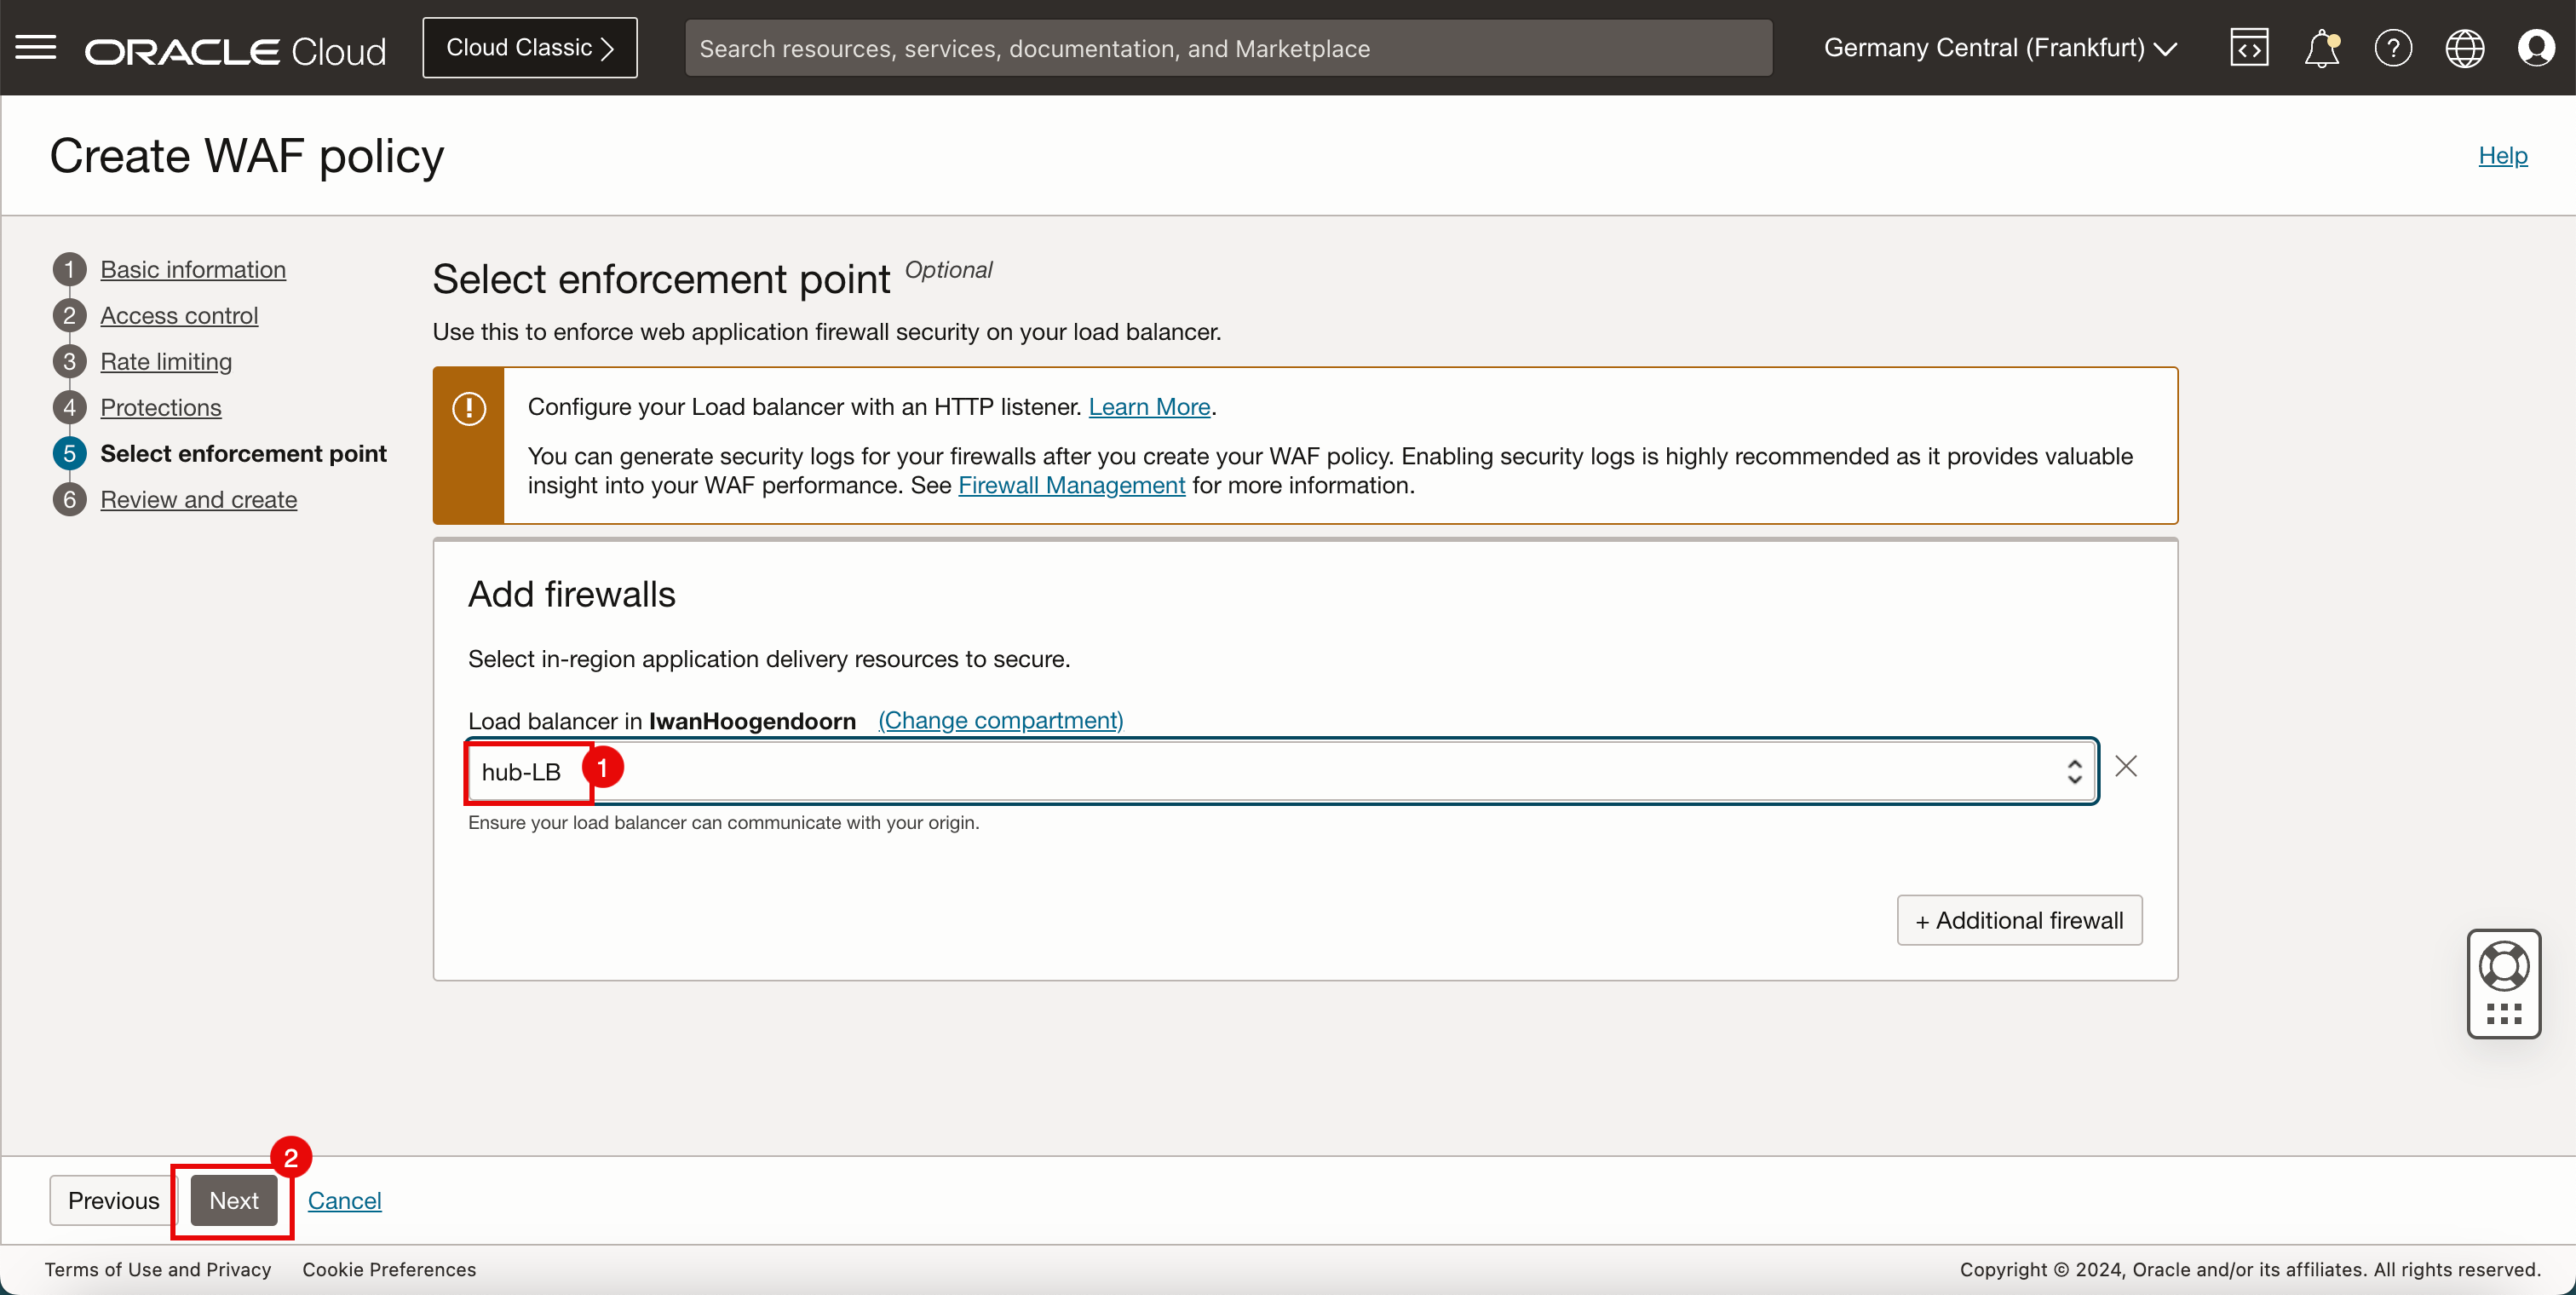Switch region globe icon

[x=2465, y=48]
